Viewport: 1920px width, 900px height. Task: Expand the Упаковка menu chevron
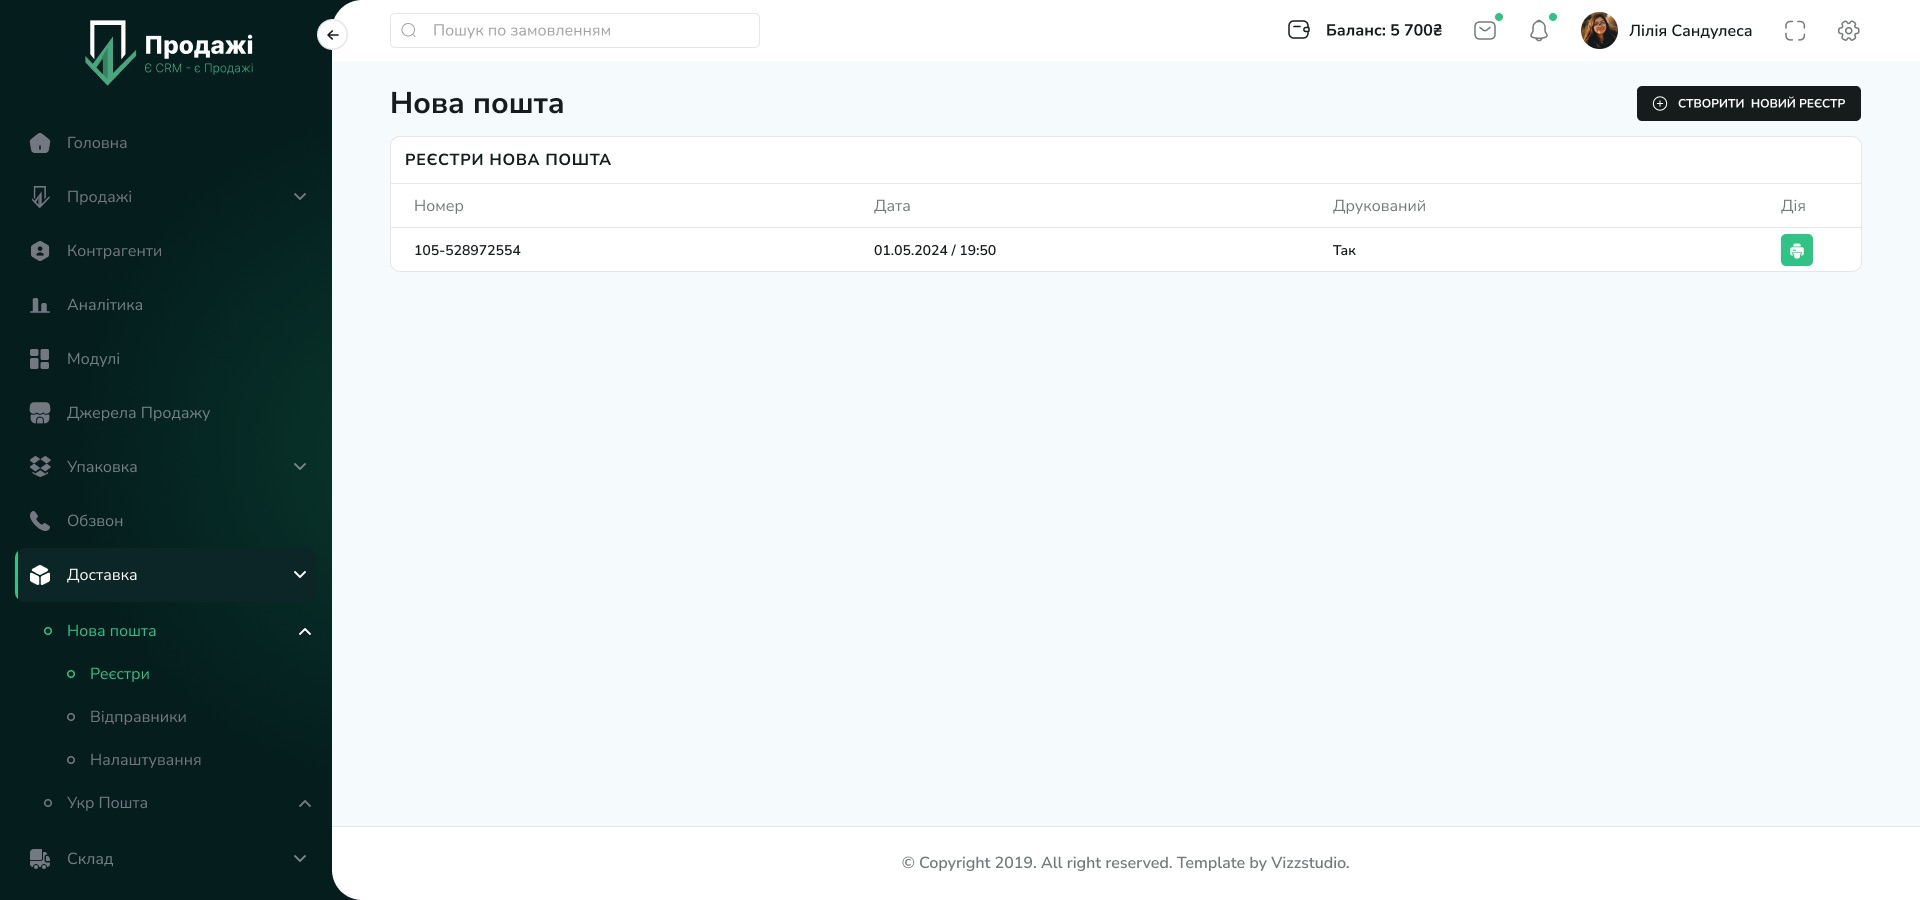point(300,467)
